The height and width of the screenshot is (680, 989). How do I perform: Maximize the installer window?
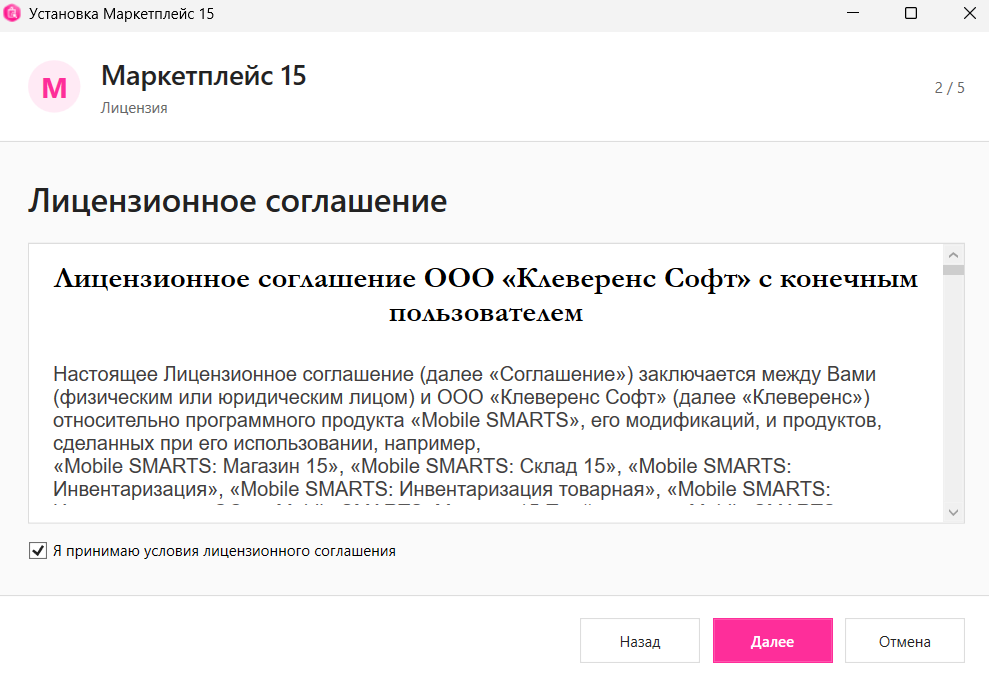pyautogui.click(x=911, y=13)
